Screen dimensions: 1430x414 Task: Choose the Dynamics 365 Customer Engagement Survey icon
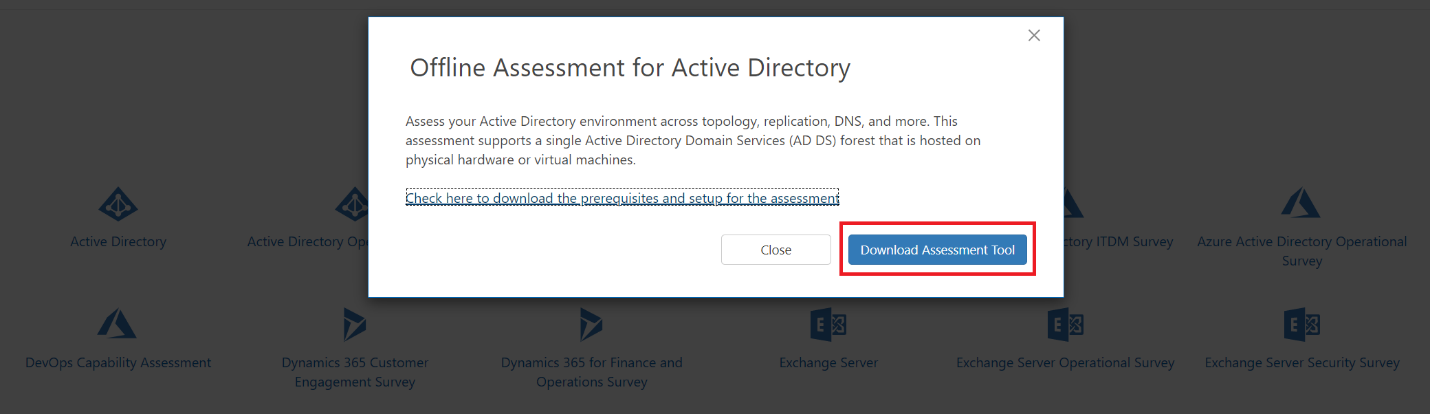(x=355, y=324)
